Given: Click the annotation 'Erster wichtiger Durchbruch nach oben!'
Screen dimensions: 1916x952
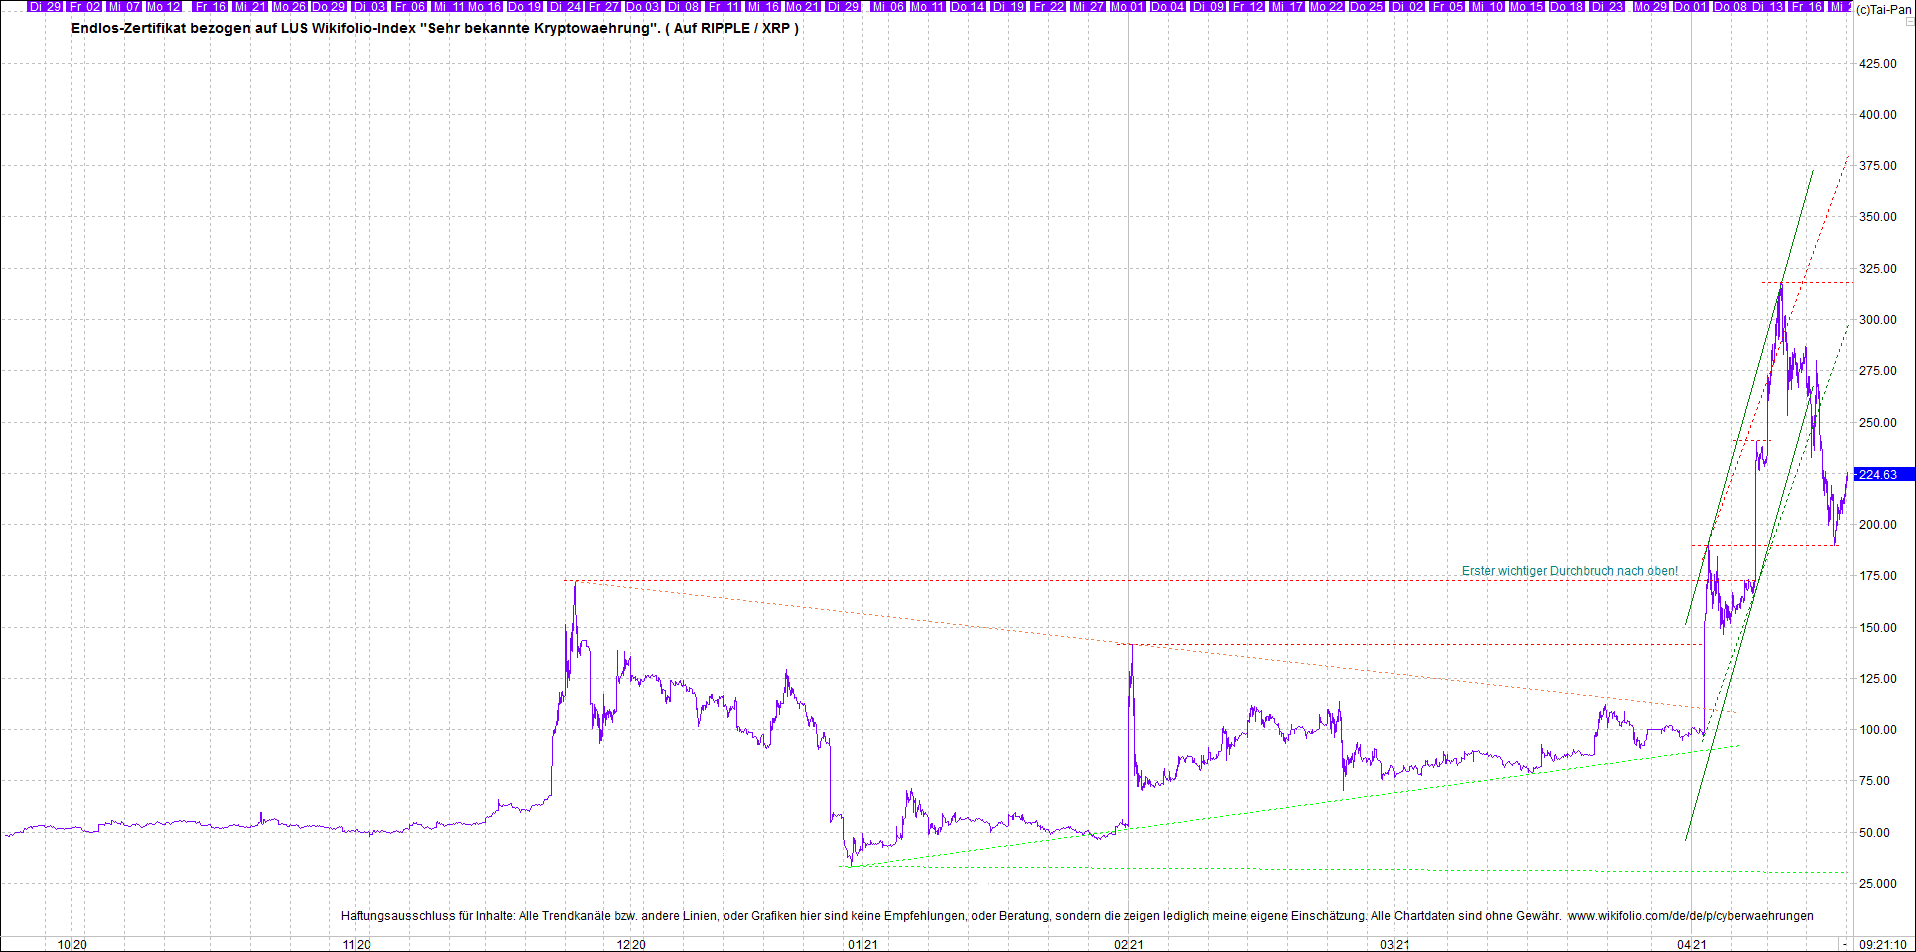Looking at the screenshot, I should [1570, 571].
